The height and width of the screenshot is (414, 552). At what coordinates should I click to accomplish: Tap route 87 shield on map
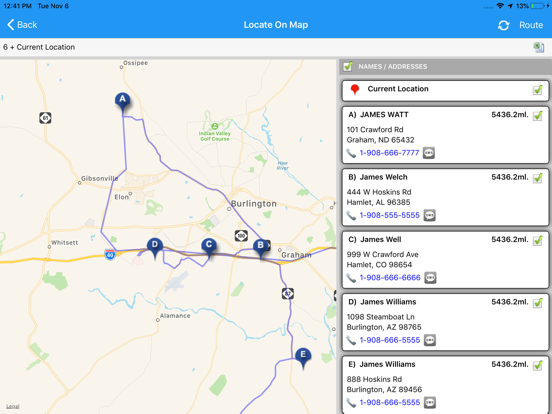click(288, 293)
